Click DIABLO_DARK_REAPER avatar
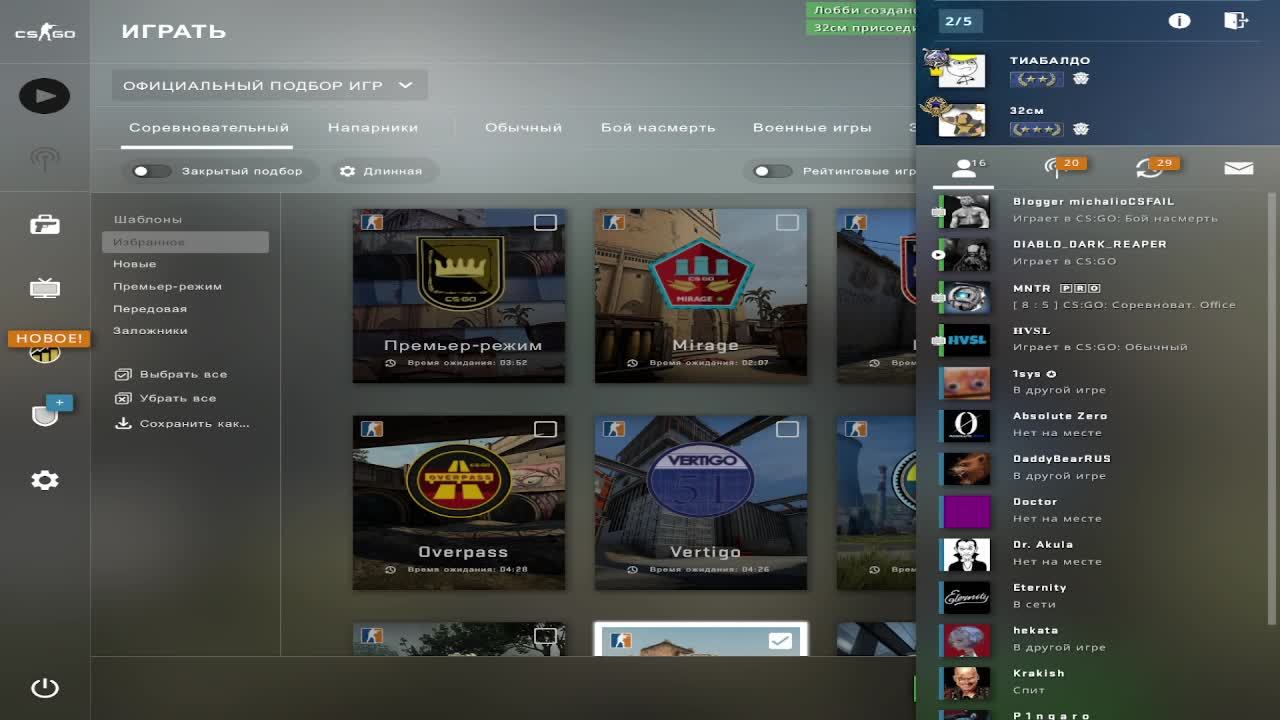 click(967, 254)
